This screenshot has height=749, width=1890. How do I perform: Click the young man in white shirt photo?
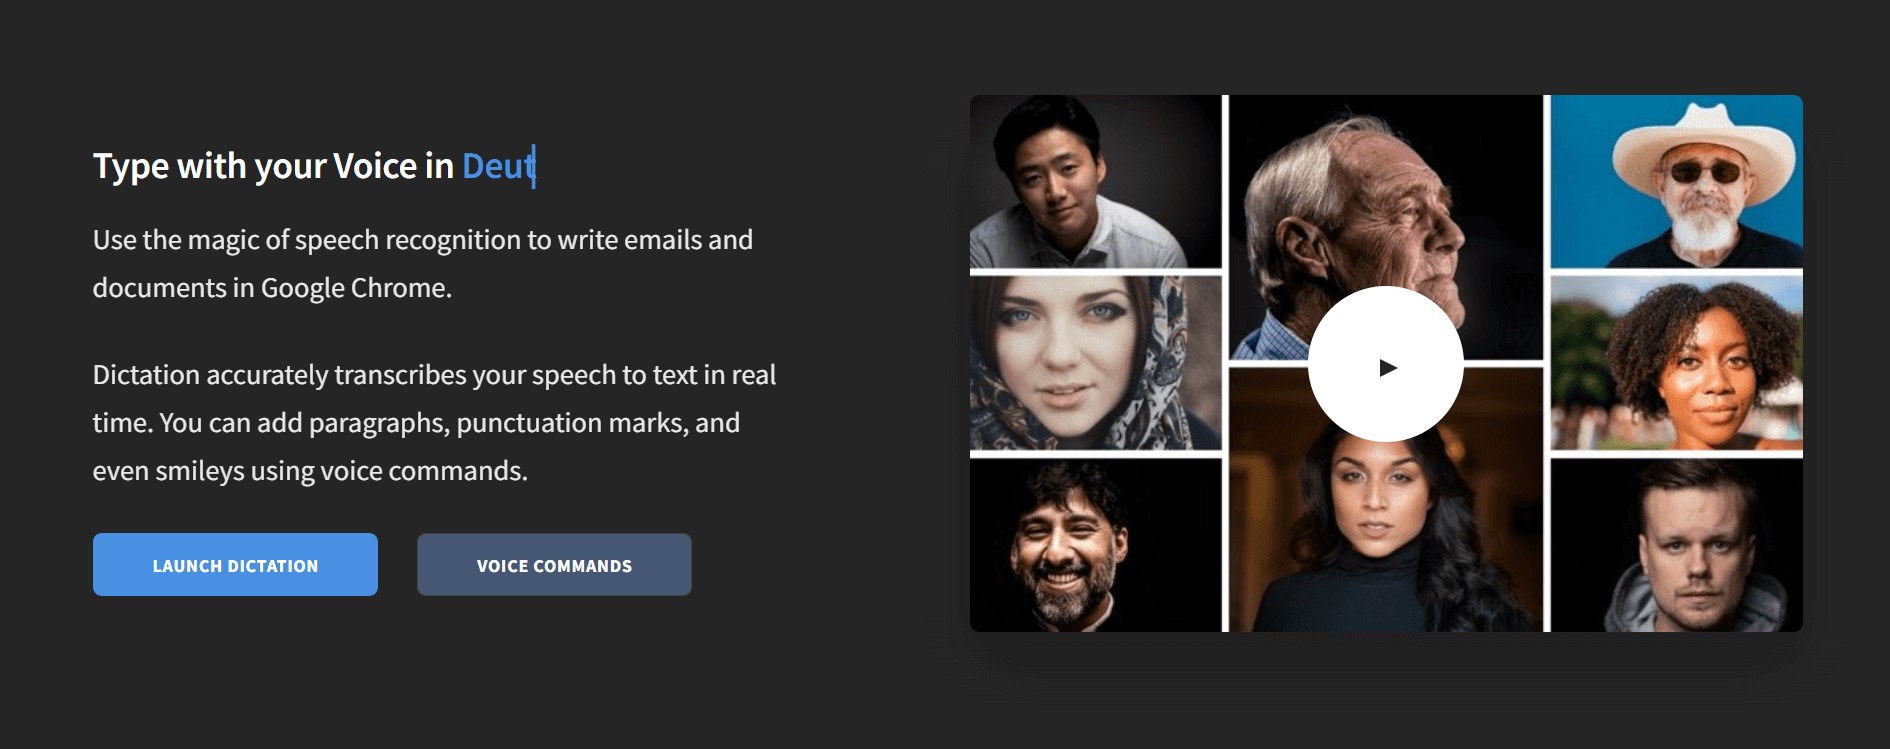1096,182
